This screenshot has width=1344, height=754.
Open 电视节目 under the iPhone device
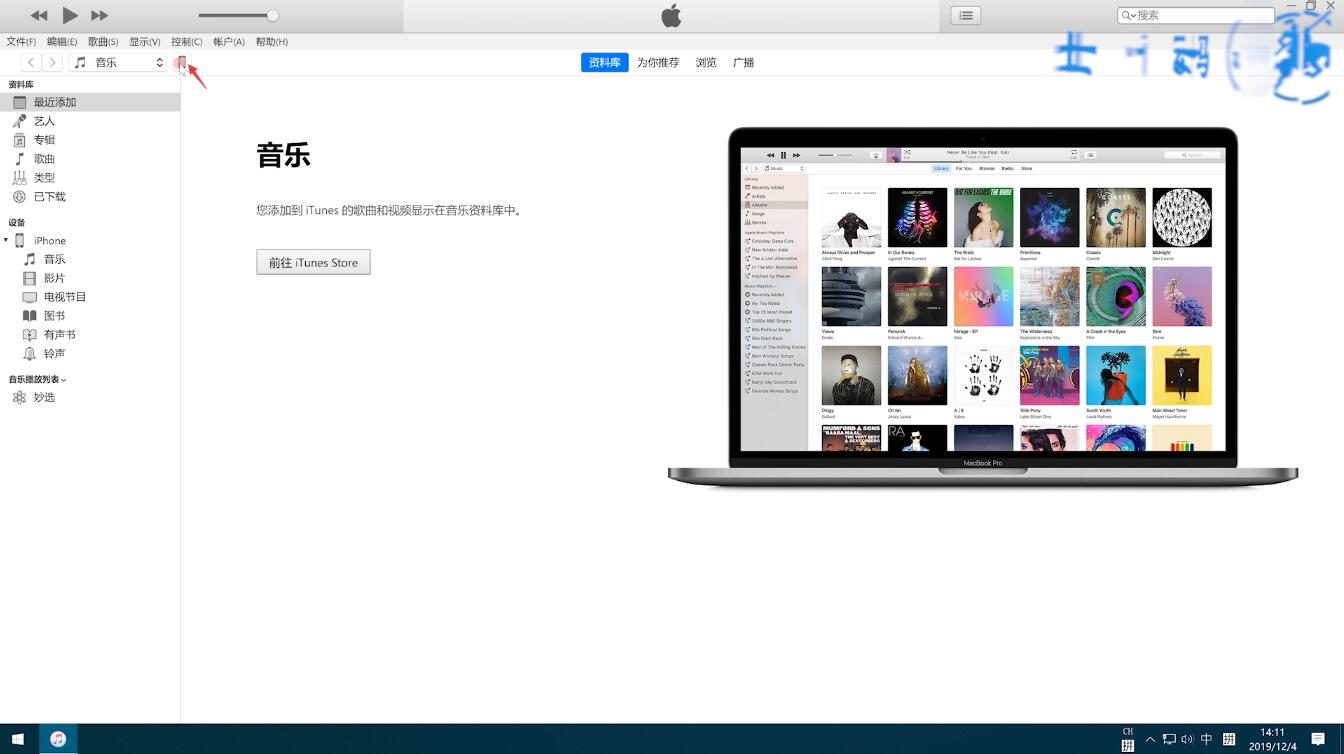point(90,297)
